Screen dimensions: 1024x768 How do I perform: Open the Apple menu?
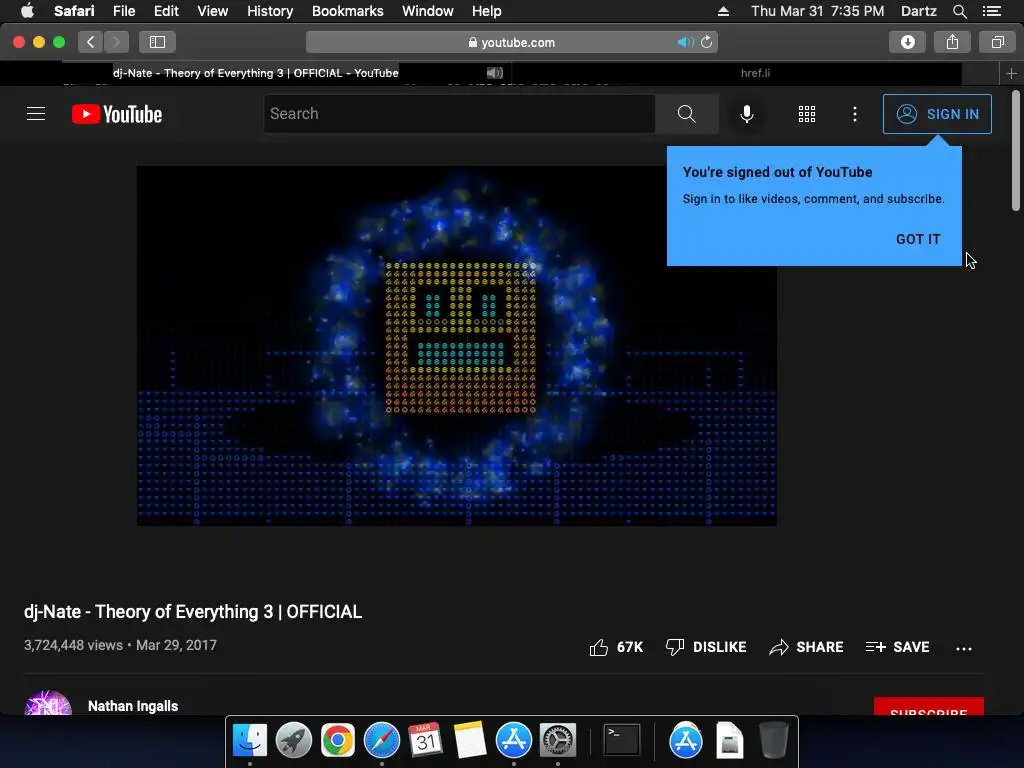tap(27, 11)
